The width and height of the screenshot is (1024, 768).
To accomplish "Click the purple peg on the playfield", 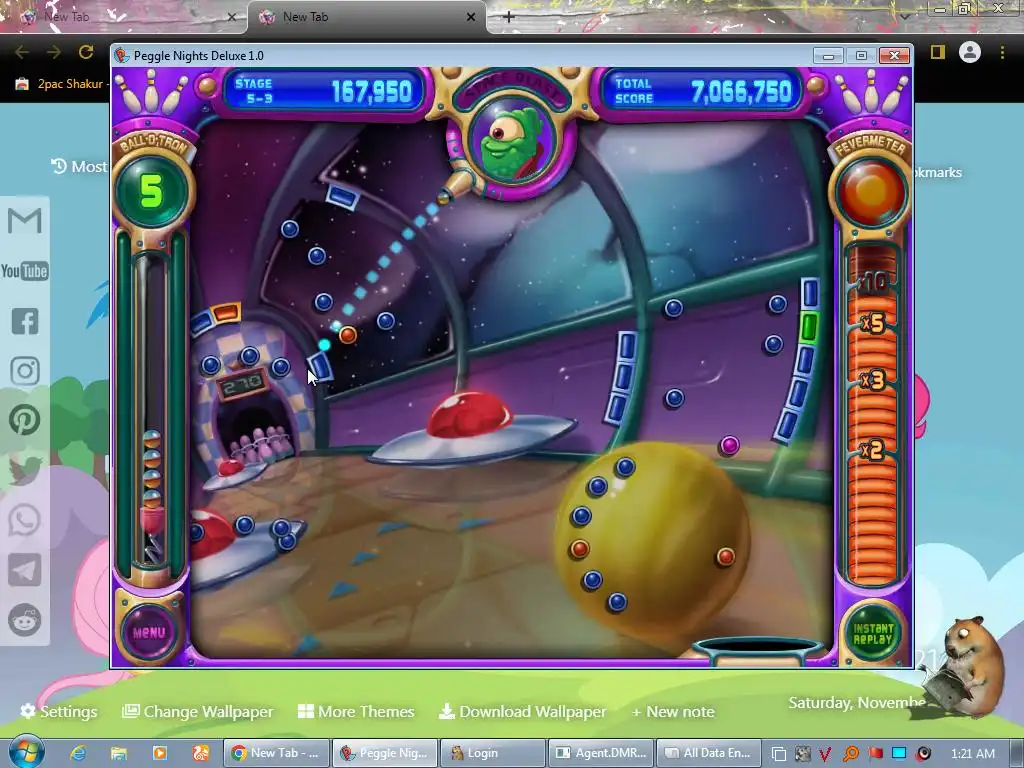I will click(x=729, y=445).
